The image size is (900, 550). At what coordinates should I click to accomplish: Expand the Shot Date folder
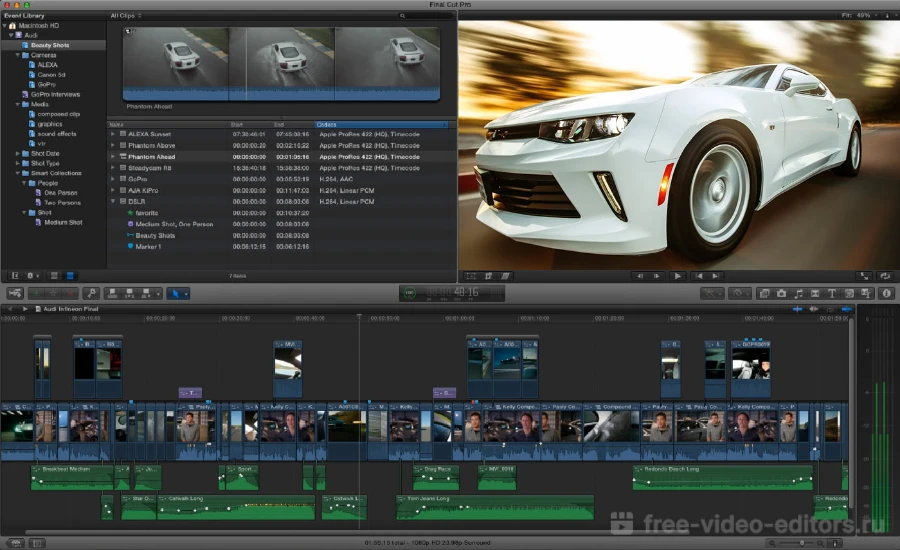pyautogui.click(x=18, y=154)
